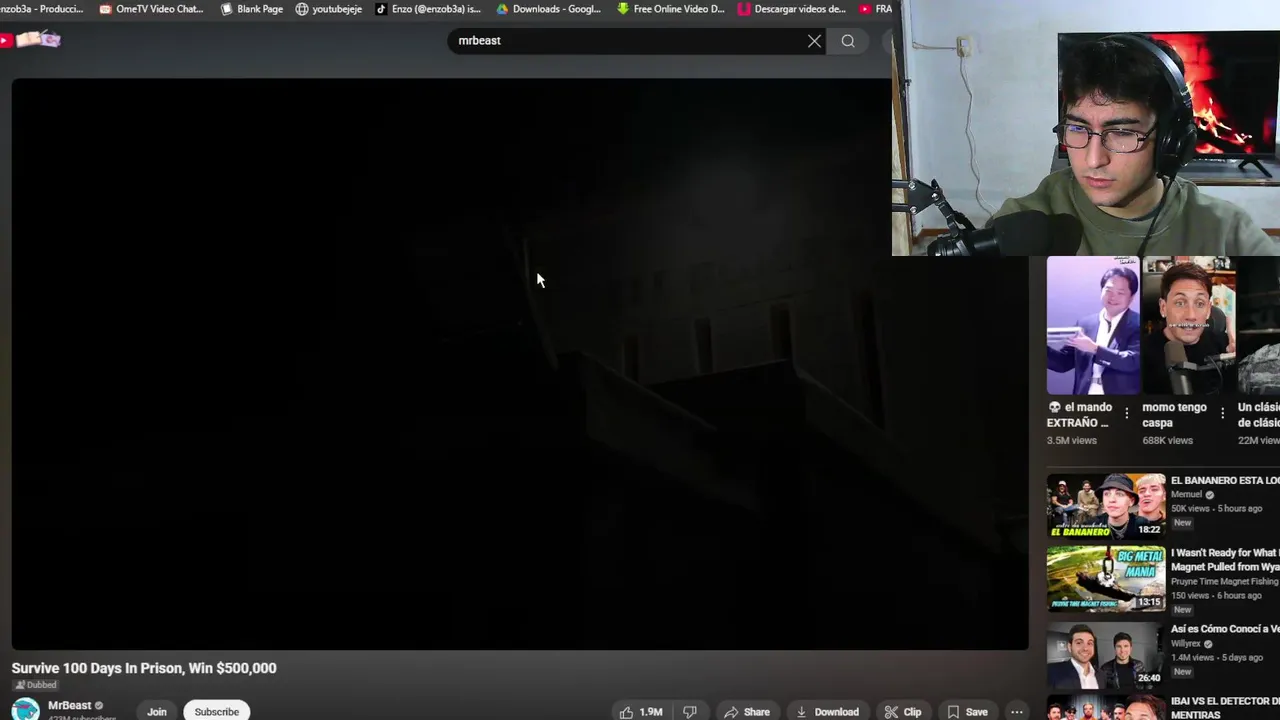Click the 'I Wasn't Ready for What' title
The image size is (1280, 720).
(1225, 559)
